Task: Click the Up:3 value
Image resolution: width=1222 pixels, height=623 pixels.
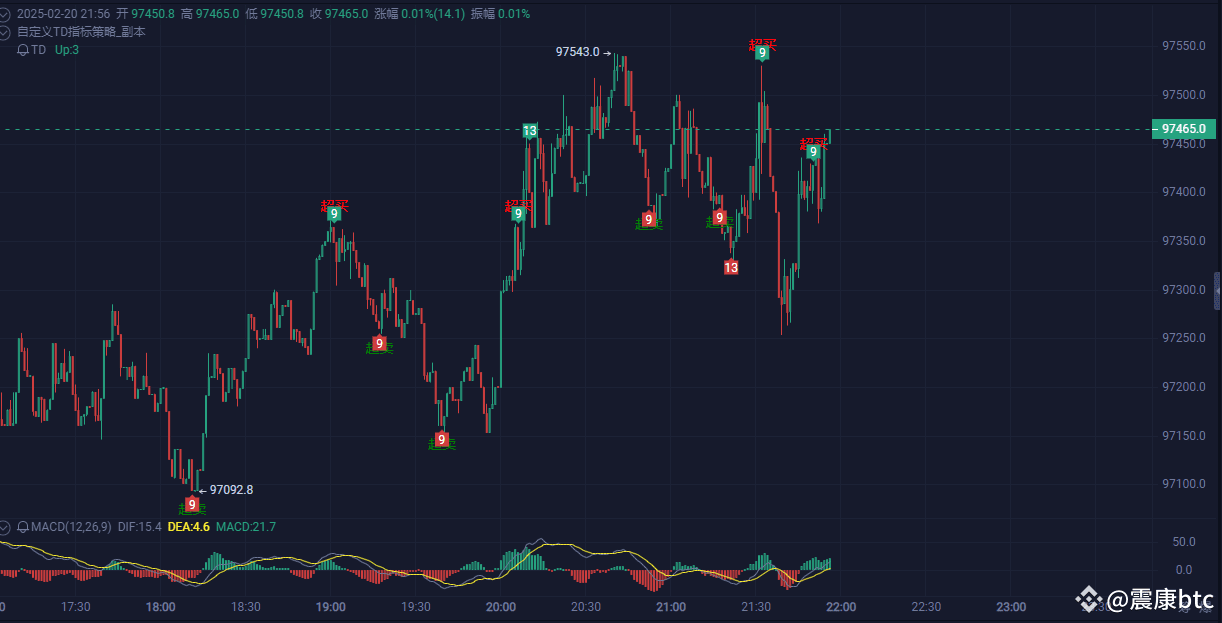Action: tap(67, 49)
